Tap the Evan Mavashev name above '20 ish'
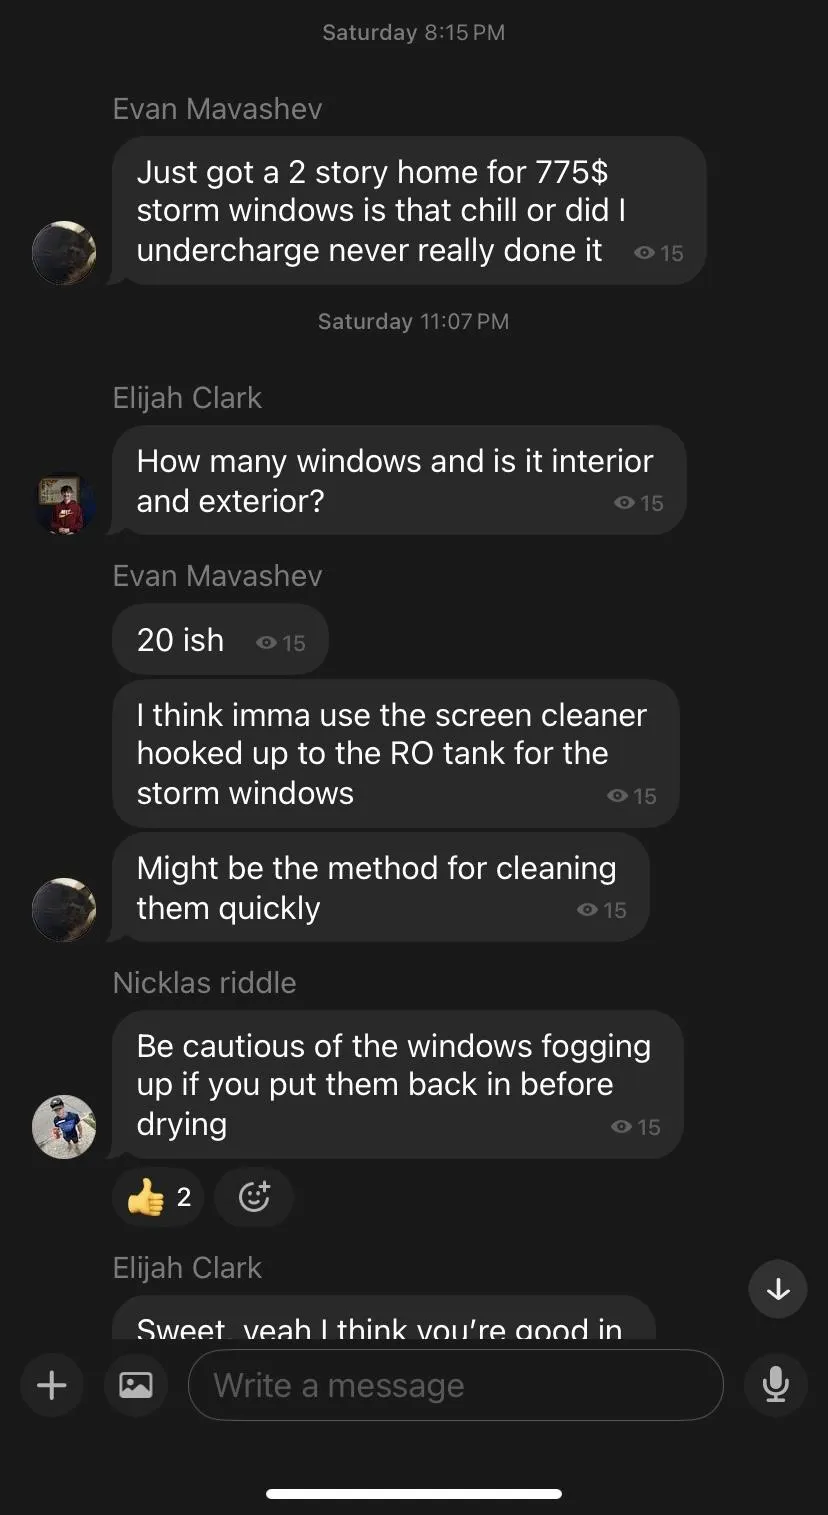The width and height of the screenshot is (828, 1515). pos(217,575)
